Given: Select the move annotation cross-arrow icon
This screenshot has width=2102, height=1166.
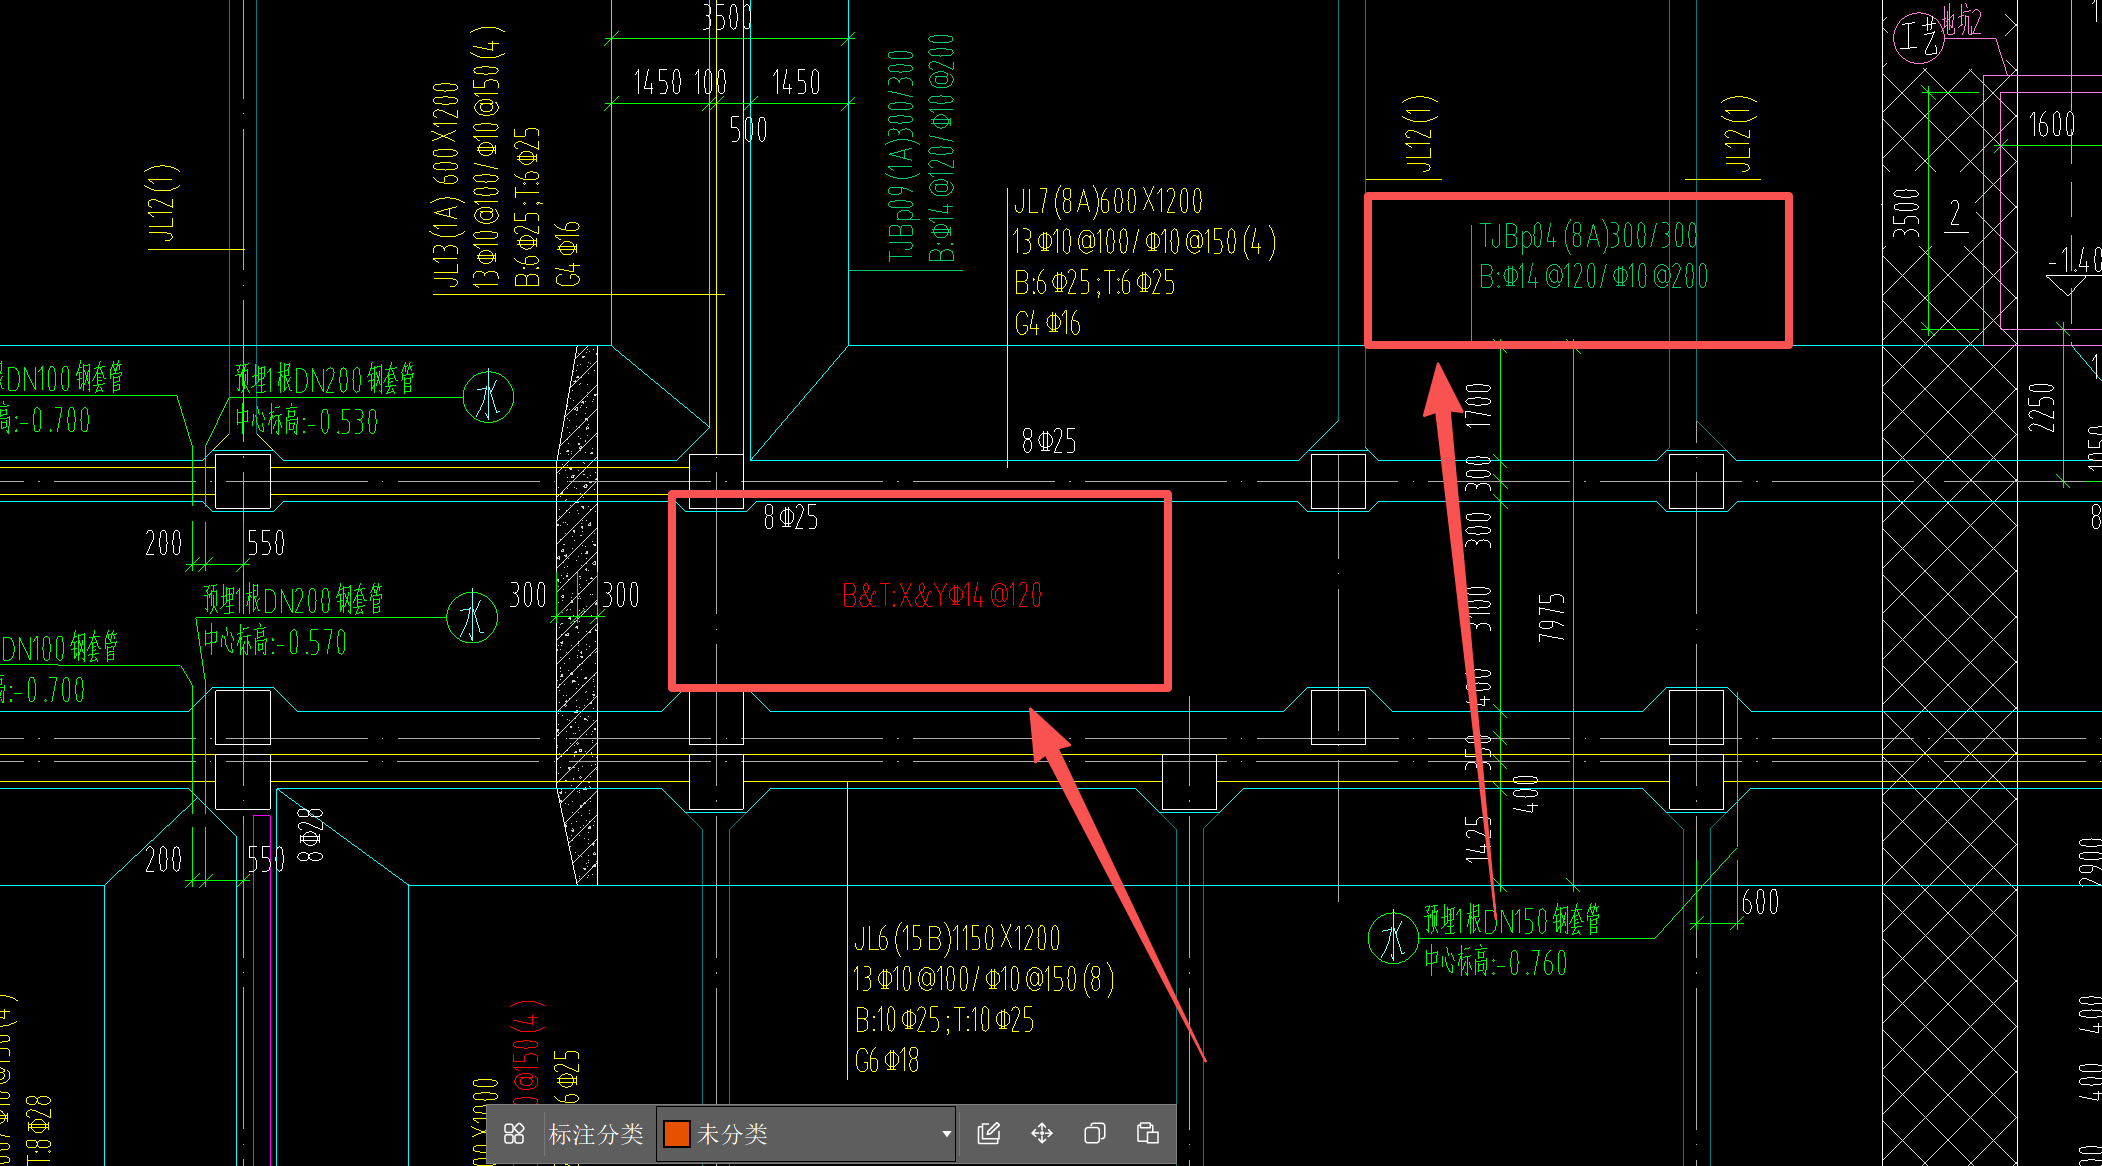Looking at the screenshot, I should tap(1041, 1133).
